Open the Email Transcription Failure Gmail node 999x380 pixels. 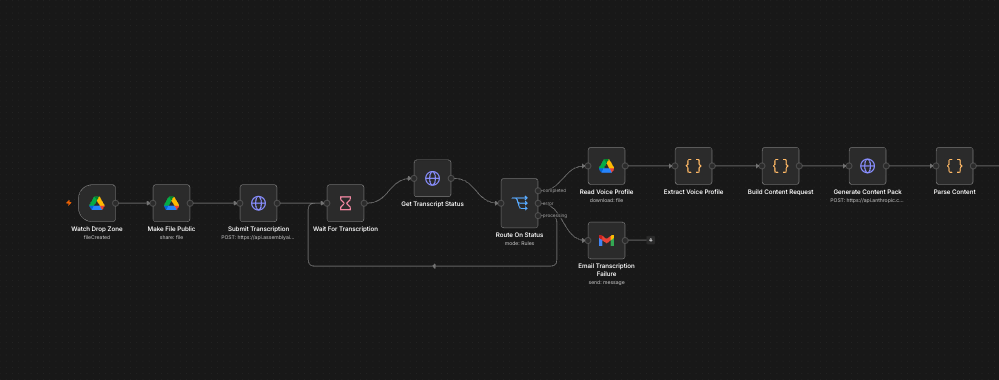tap(606, 240)
